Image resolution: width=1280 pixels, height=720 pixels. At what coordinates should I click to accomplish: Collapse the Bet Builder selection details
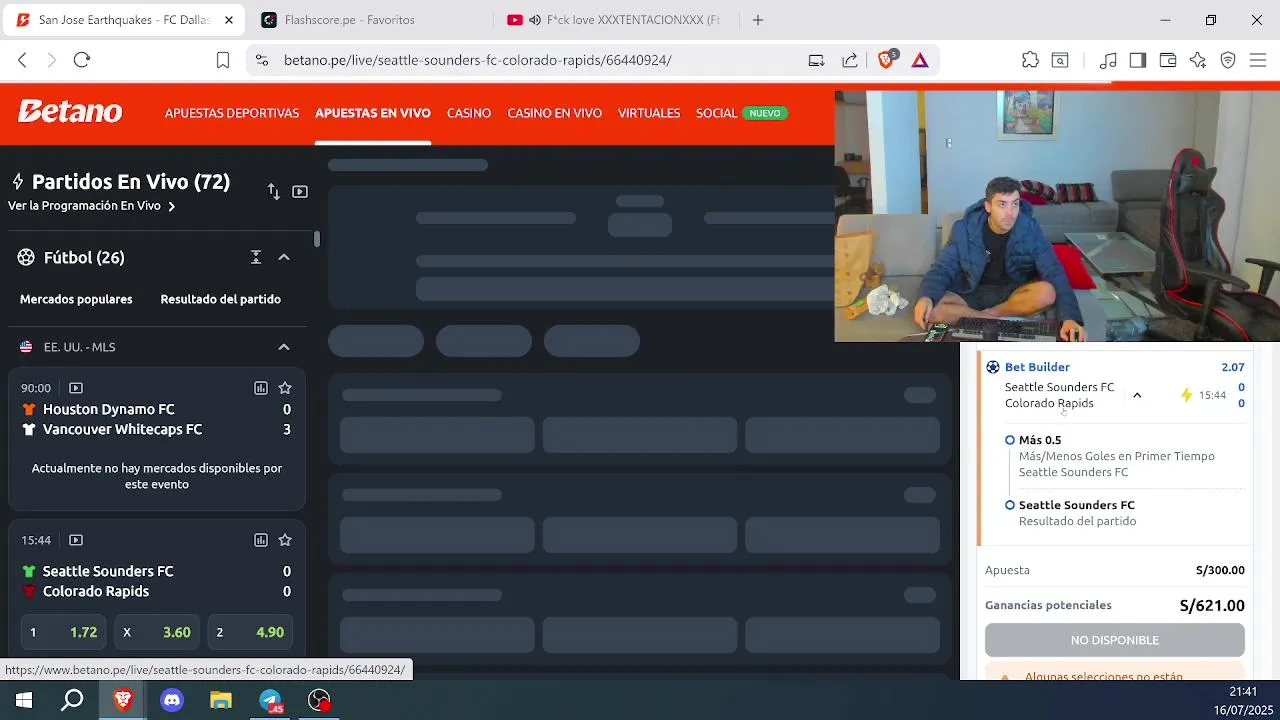point(1137,395)
